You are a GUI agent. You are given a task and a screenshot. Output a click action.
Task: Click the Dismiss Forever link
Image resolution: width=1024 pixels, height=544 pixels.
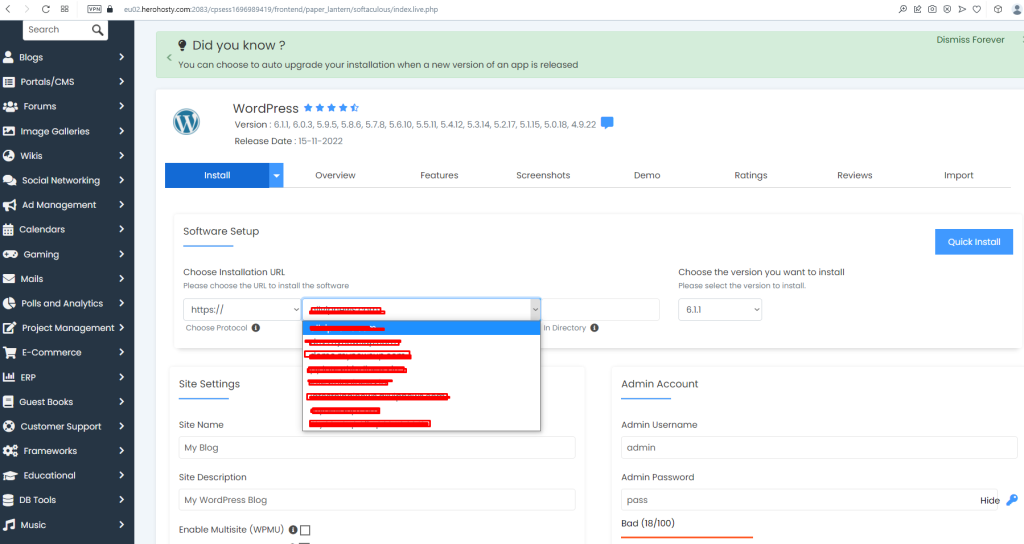(970, 40)
